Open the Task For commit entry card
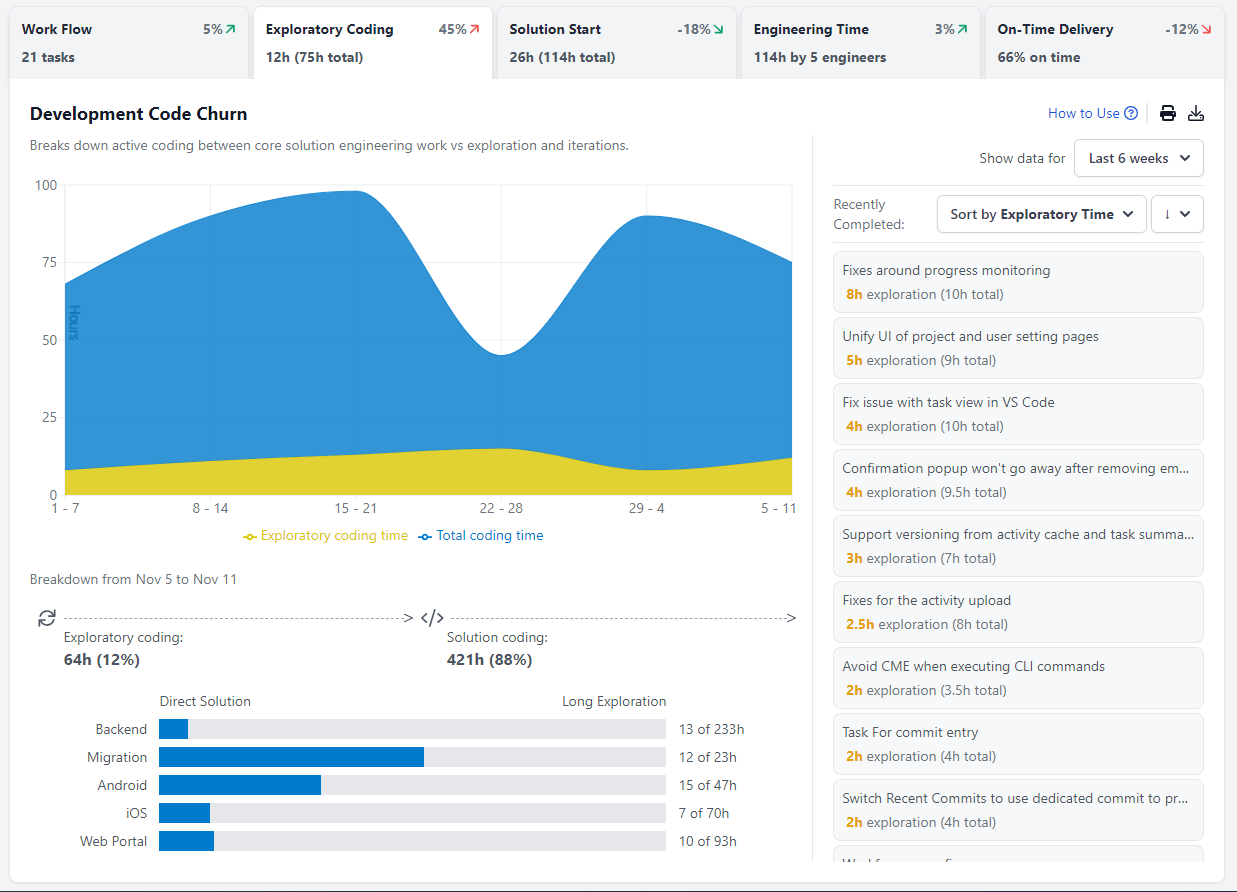Screen dimensions: 1237x892 pyautogui.click(x=1018, y=744)
